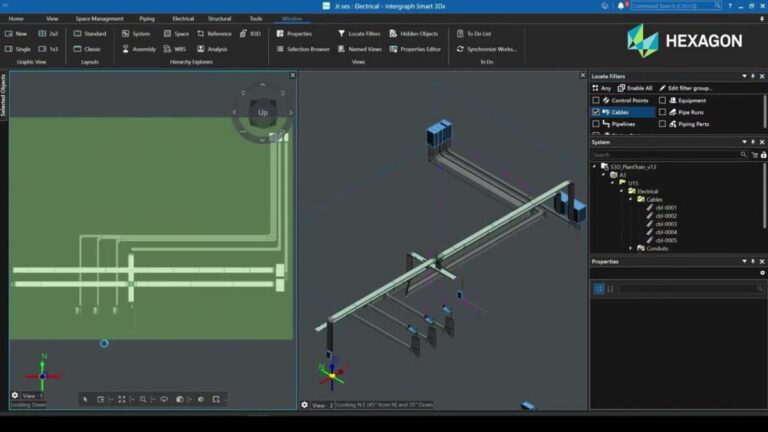Collapse the S3D_PlantTrain root node
This screenshot has width=768, height=432.
[x=595, y=167]
